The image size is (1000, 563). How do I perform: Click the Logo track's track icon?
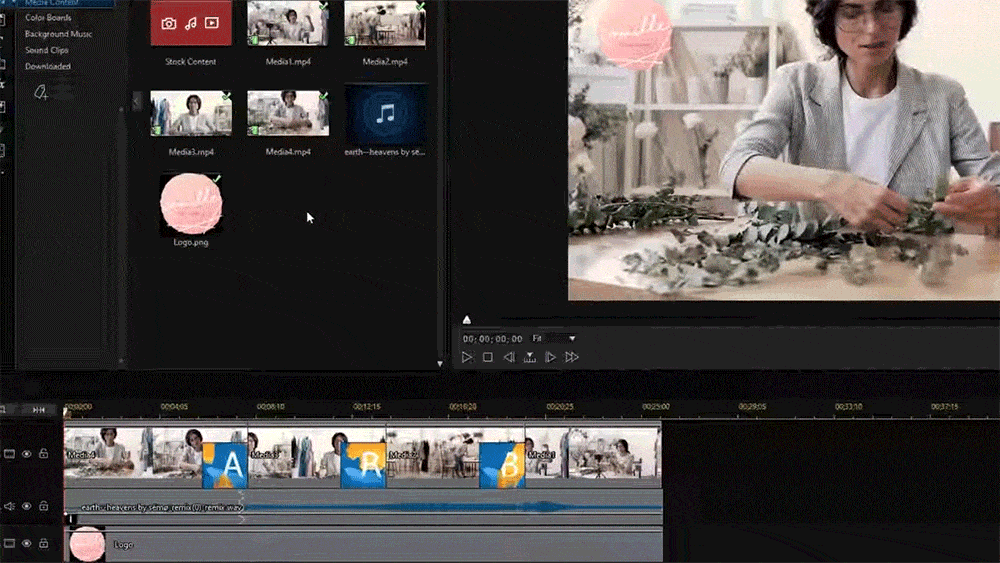(x=9, y=544)
